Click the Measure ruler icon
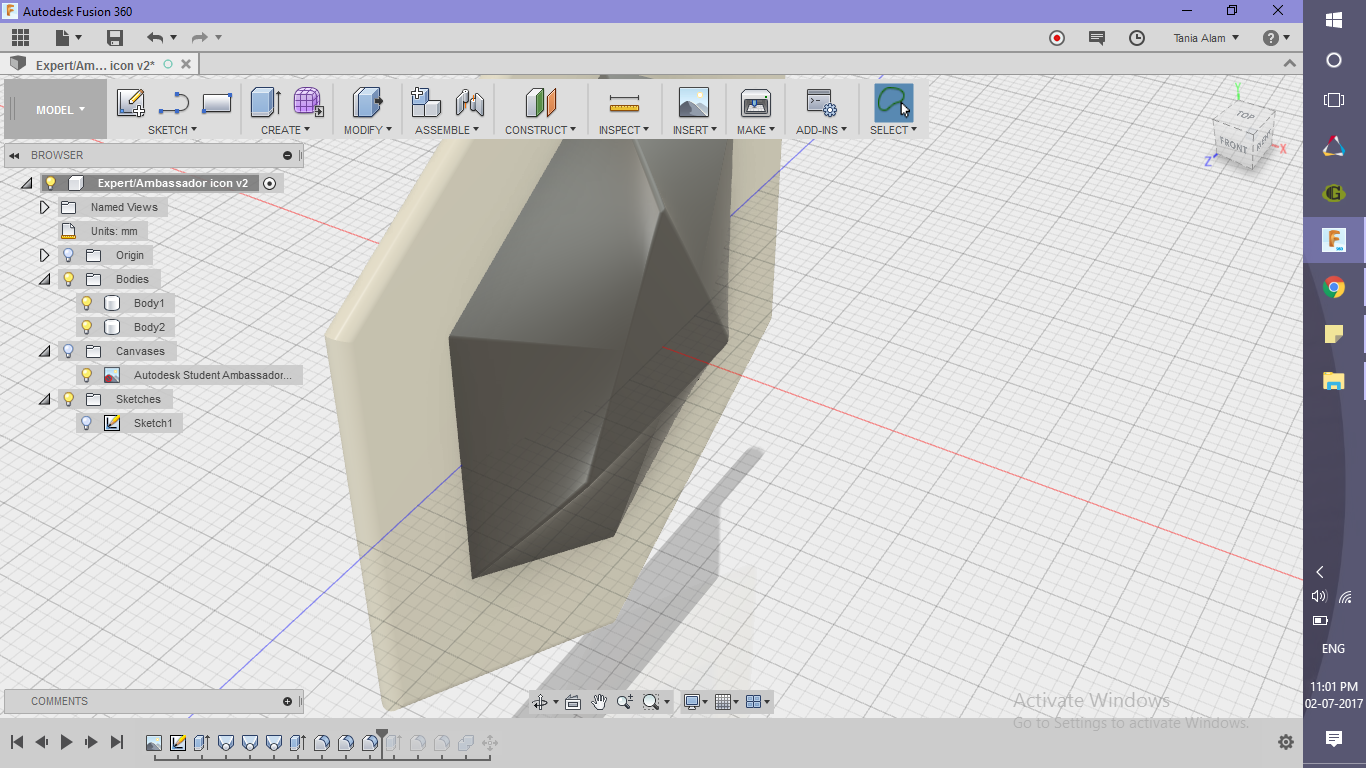The width and height of the screenshot is (1366, 768). pos(624,103)
